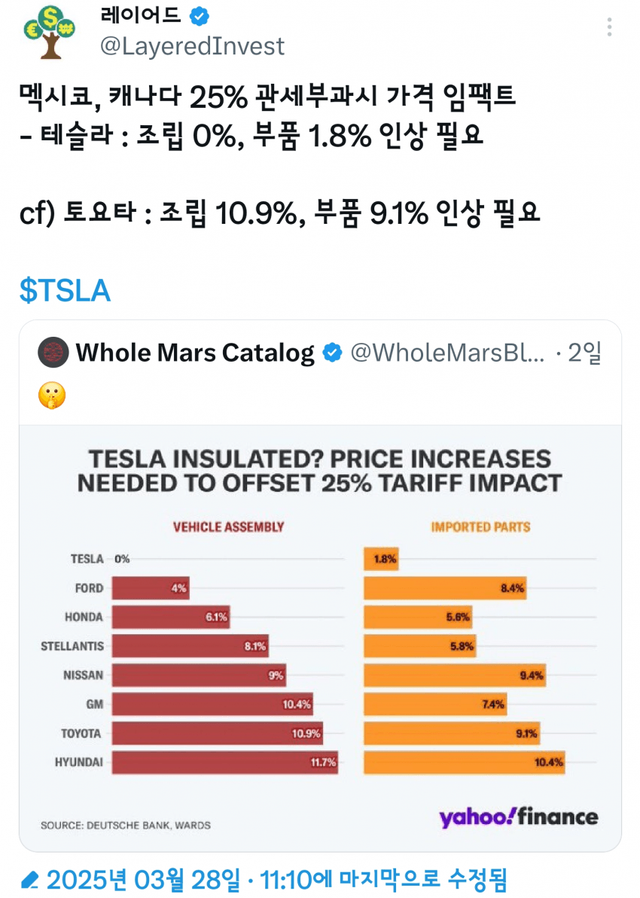Viewport: 640px width, 898px height.
Task: Open the @LayeredInvest handle
Action: (192, 46)
